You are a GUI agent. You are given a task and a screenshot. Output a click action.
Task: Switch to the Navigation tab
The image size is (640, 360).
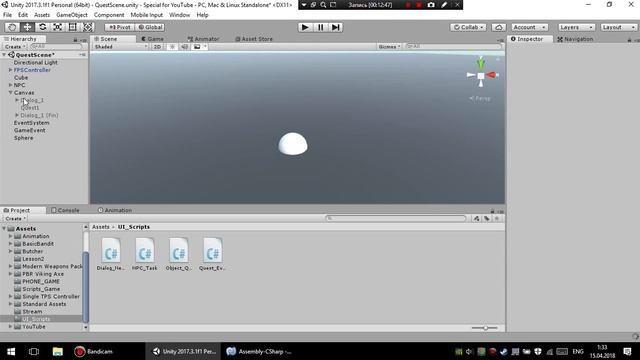click(x=575, y=39)
